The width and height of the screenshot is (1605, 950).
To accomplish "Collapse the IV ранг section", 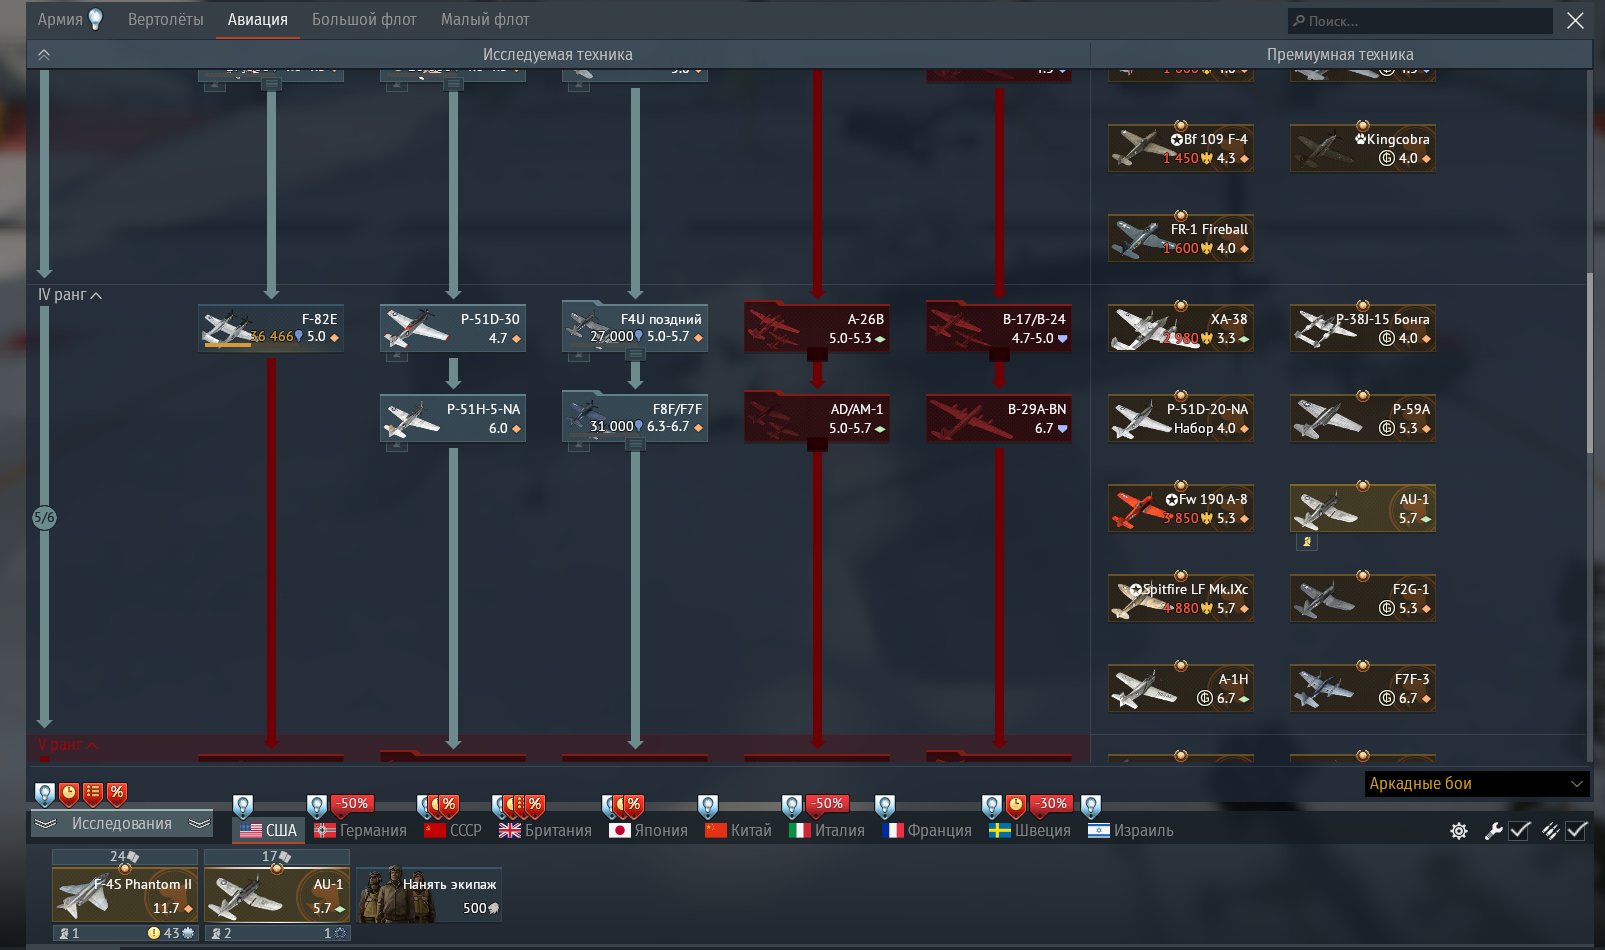I will pyautogui.click(x=70, y=295).
